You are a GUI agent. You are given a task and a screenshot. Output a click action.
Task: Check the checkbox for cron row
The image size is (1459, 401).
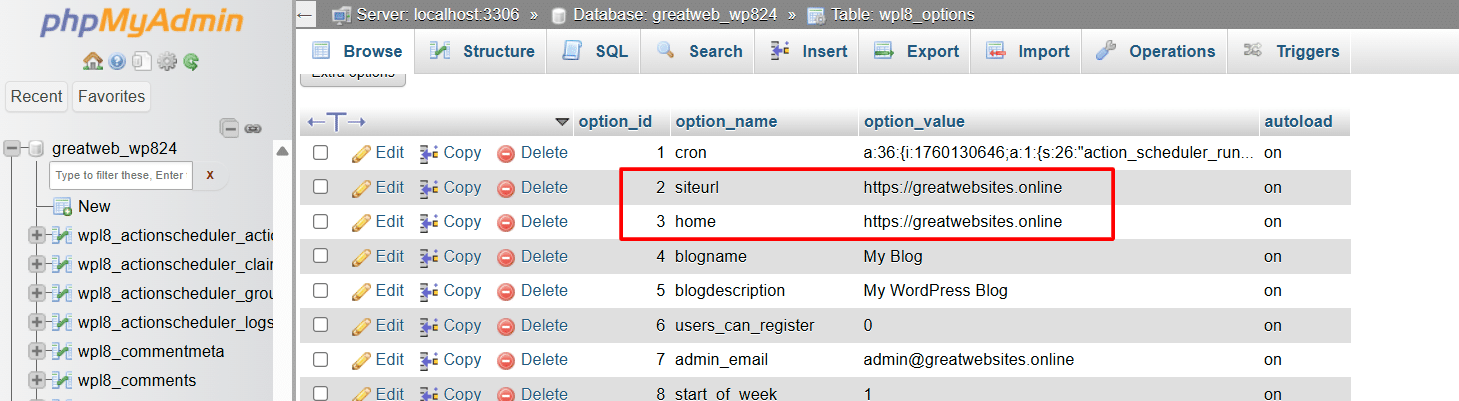tap(320, 153)
